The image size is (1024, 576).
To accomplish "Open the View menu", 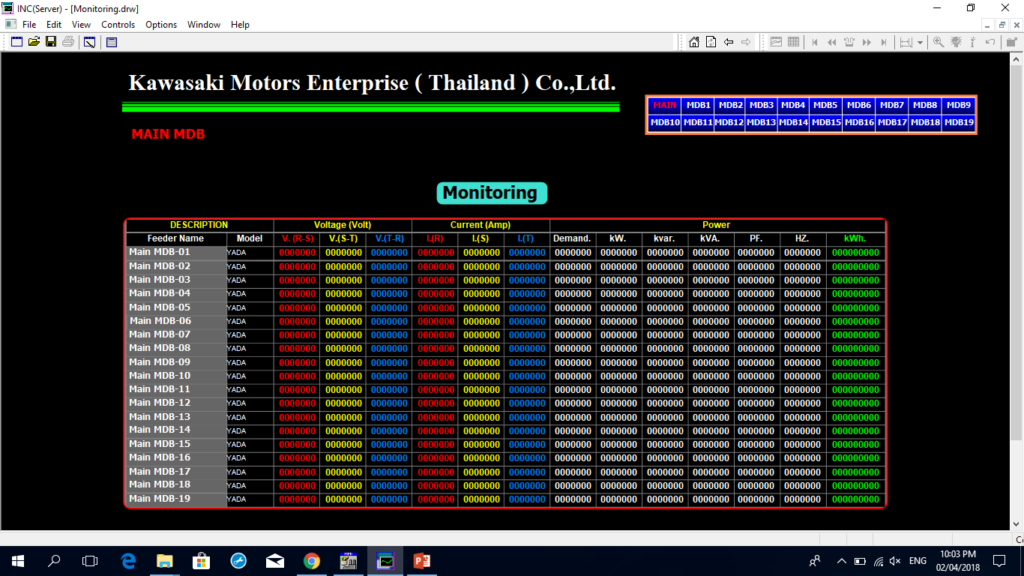I will click(81, 25).
